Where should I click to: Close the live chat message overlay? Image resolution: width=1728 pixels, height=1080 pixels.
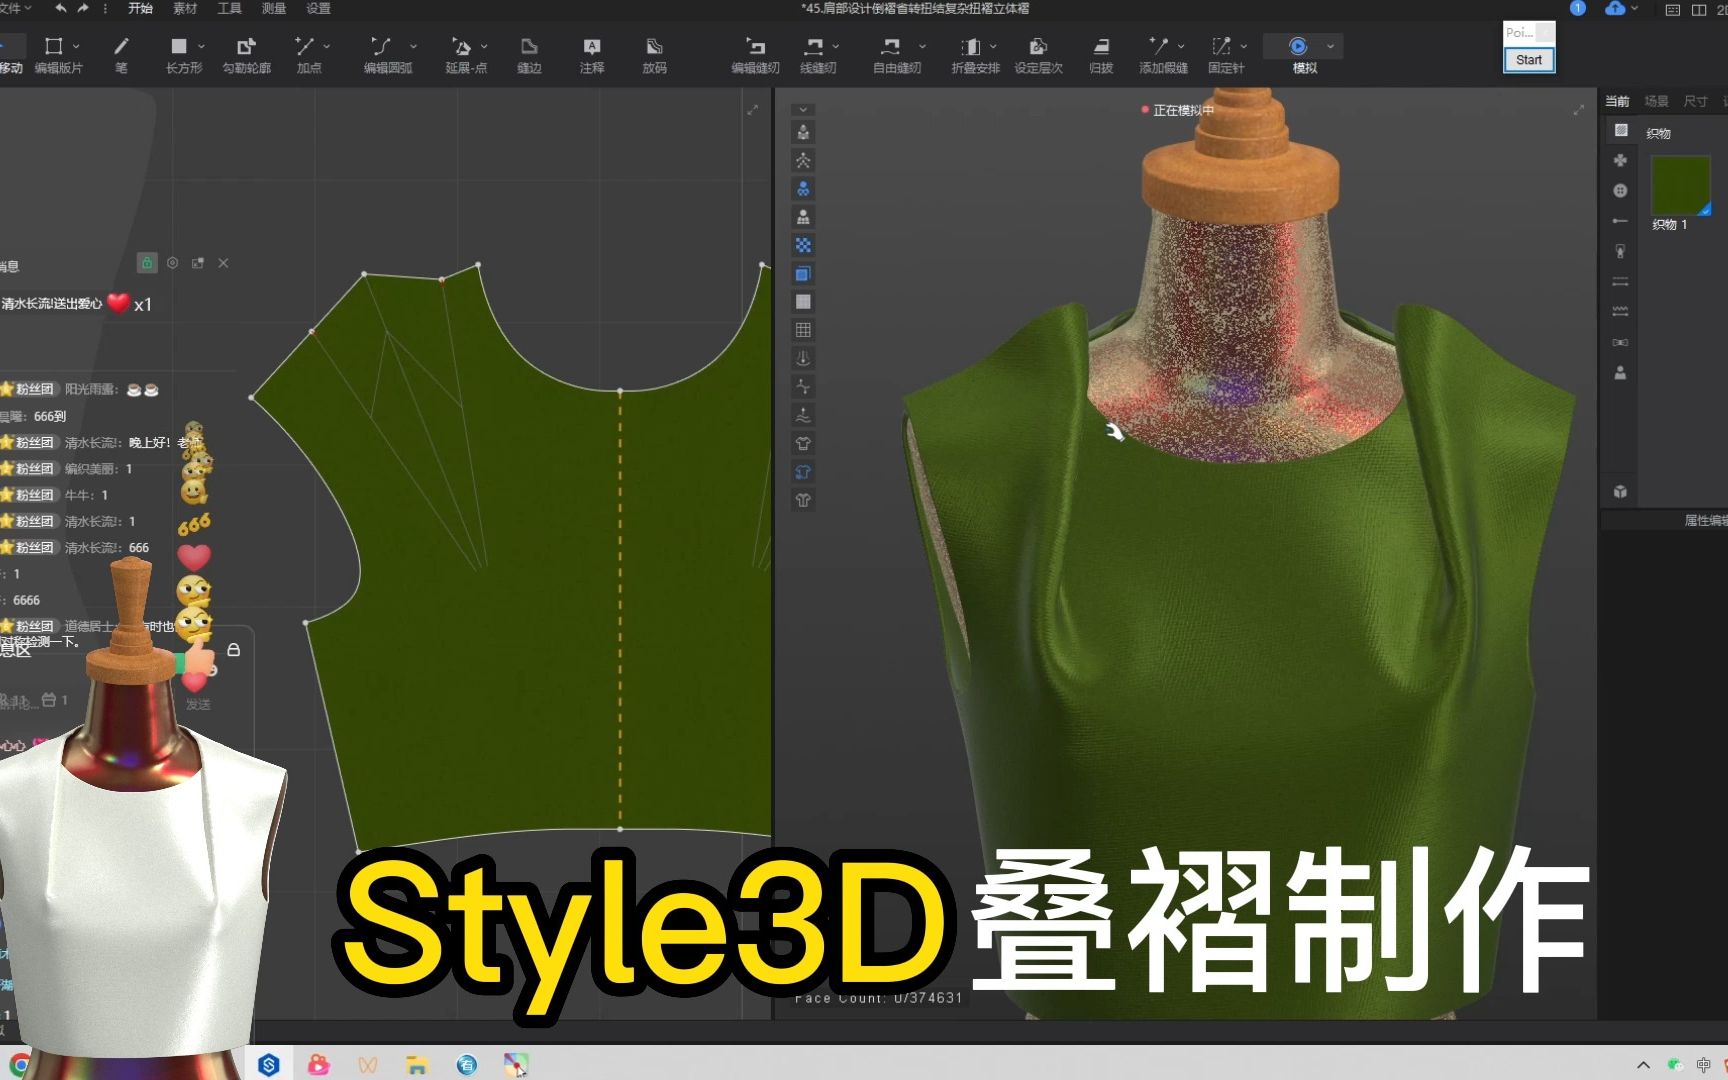pyautogui.click(x=224, y=263)
